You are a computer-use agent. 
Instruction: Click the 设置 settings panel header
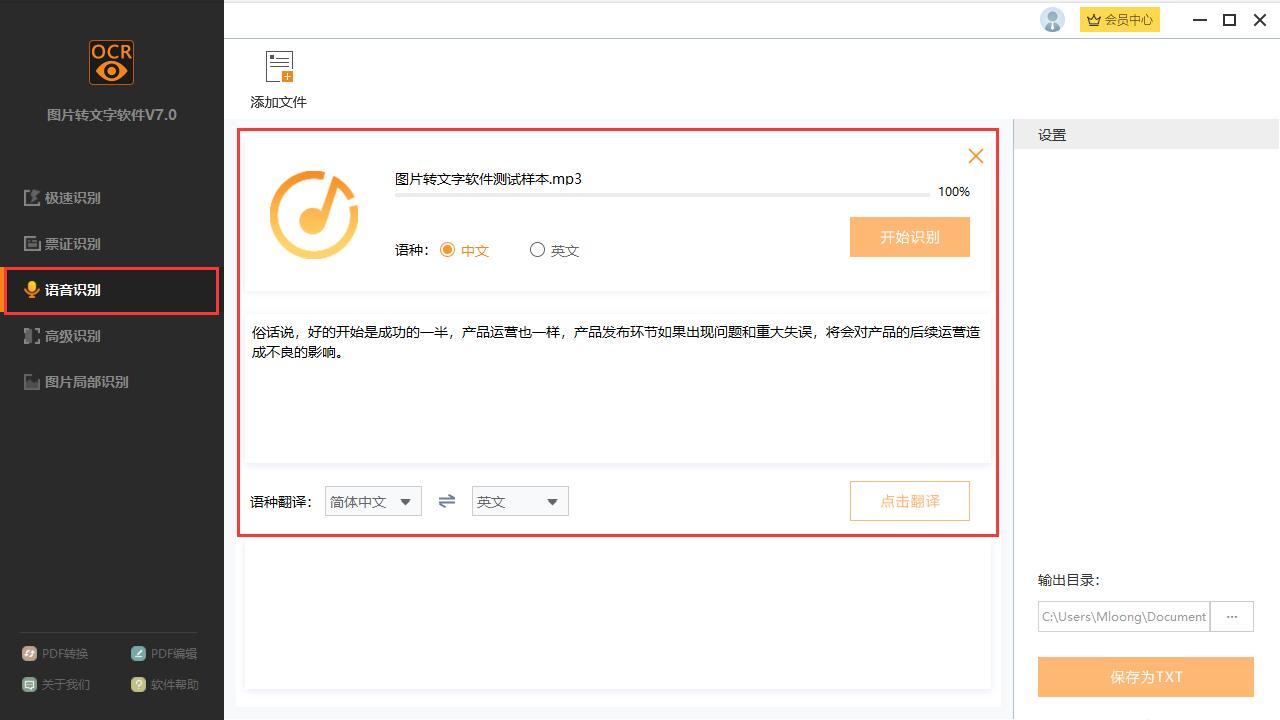coord(1146,135)
